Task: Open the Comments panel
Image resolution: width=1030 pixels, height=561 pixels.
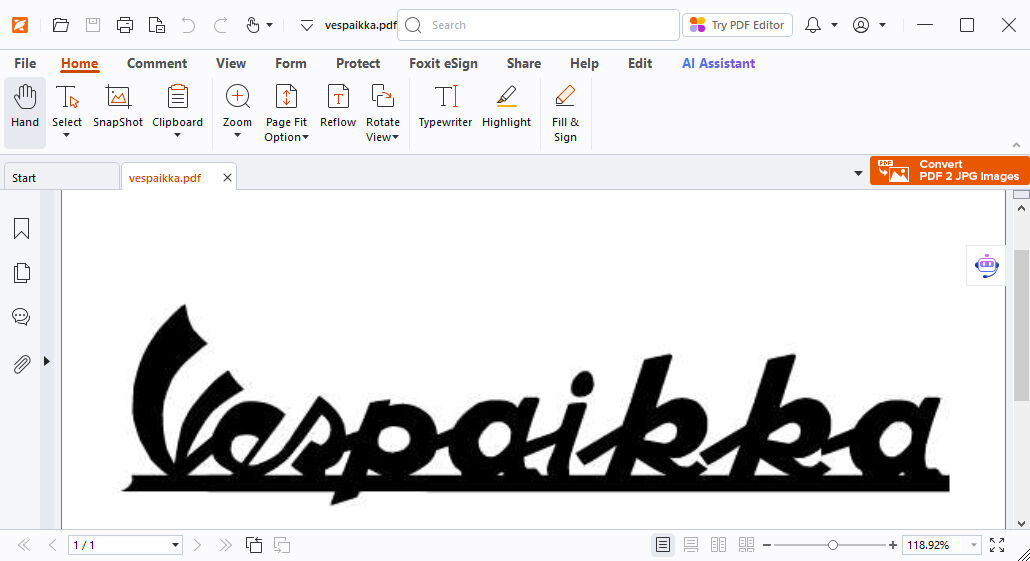Action: pos(21,317)
